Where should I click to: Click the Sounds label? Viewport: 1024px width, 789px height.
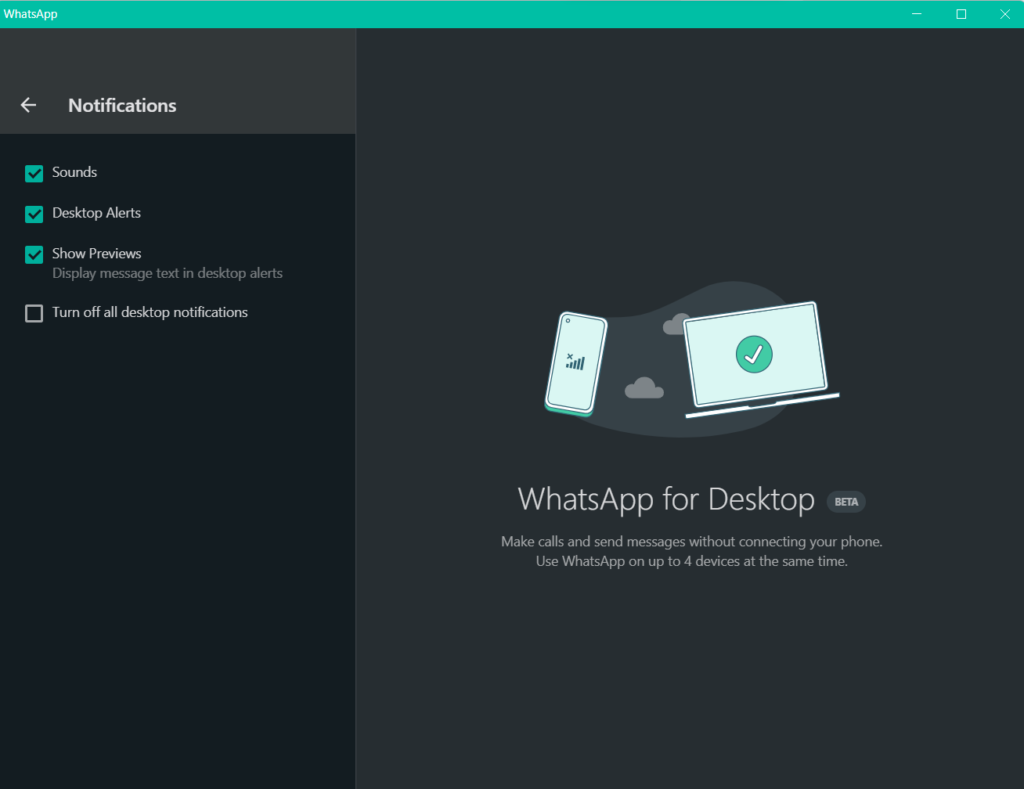[x=74, y=172]
